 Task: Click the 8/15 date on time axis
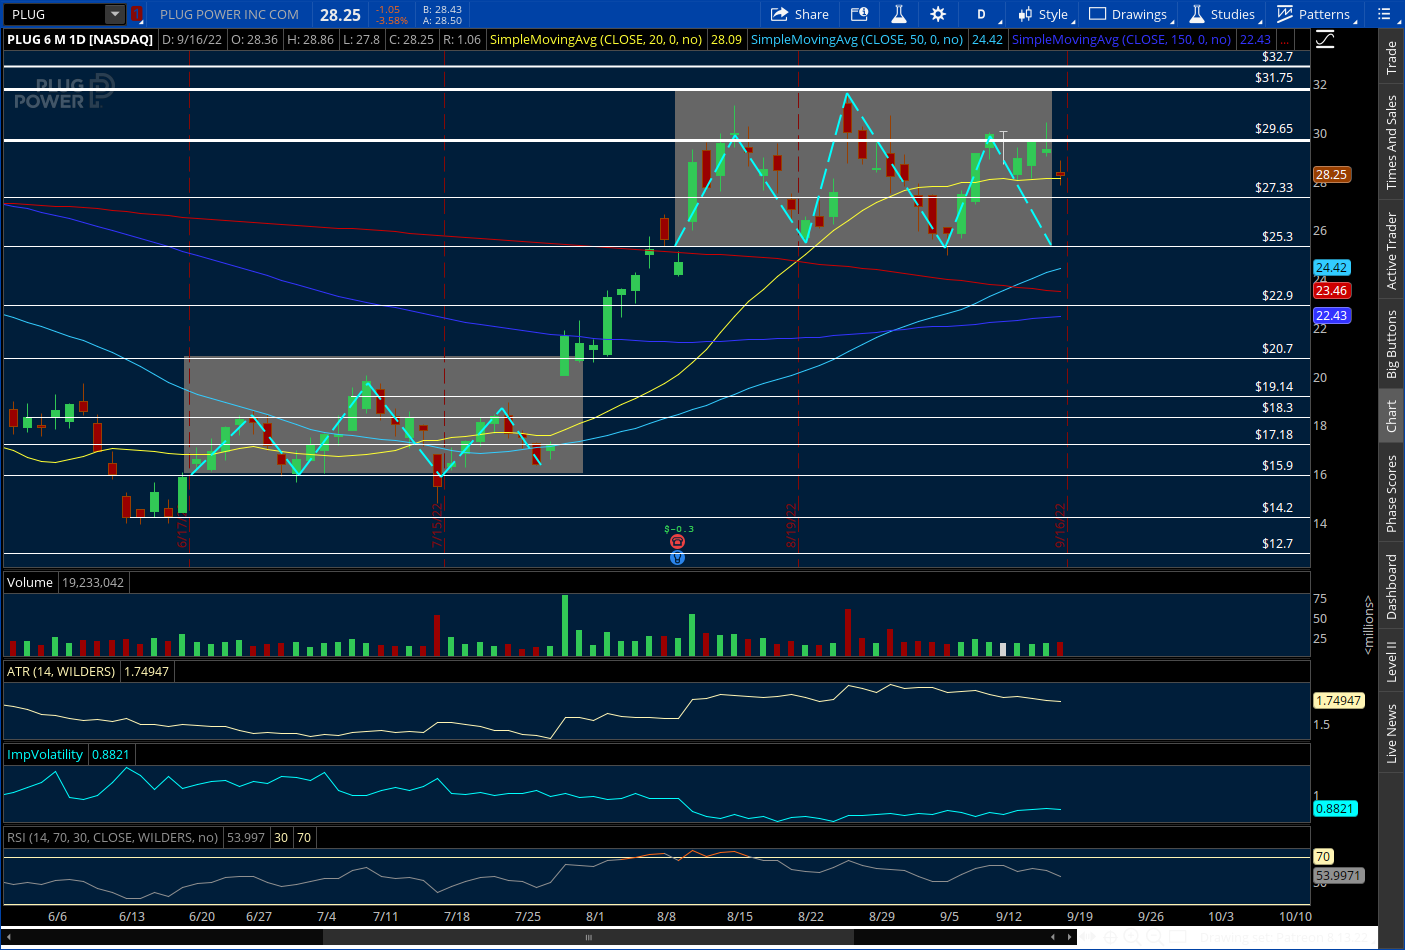click(x=740, y=916)
